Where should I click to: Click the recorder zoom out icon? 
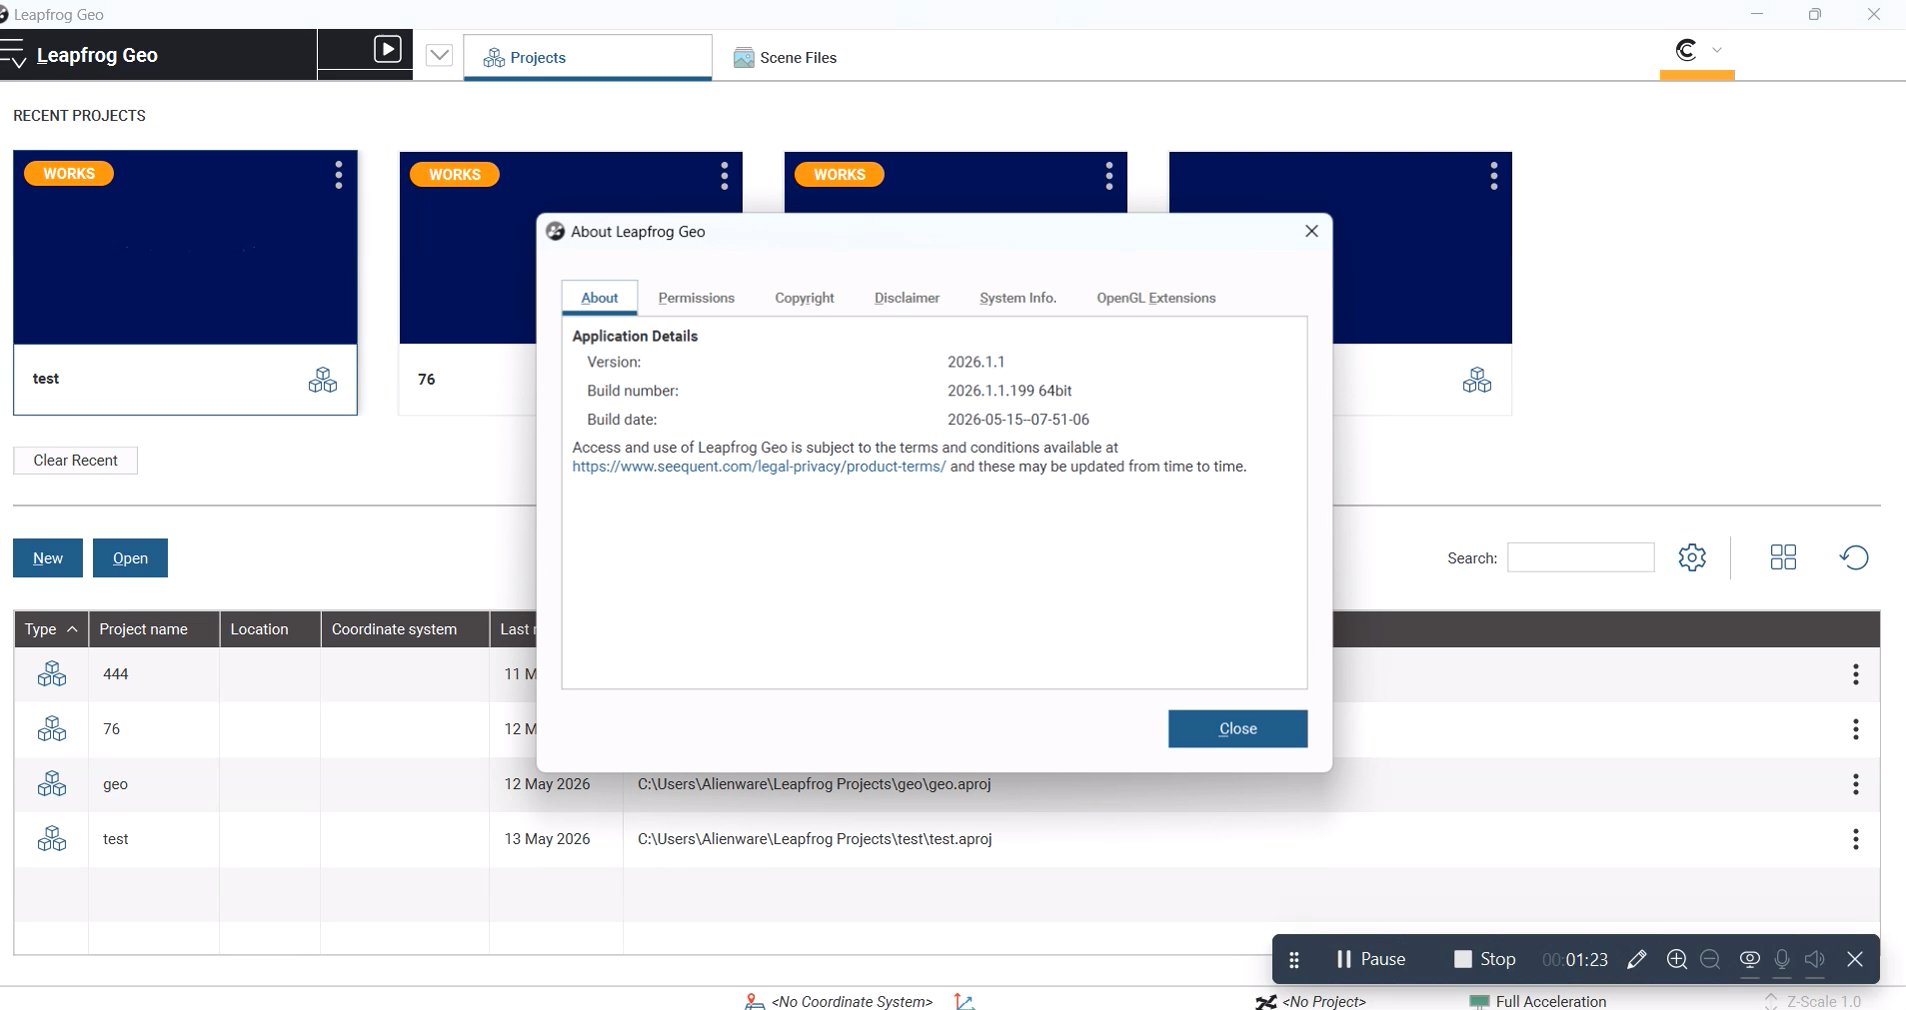point(1710,960)
